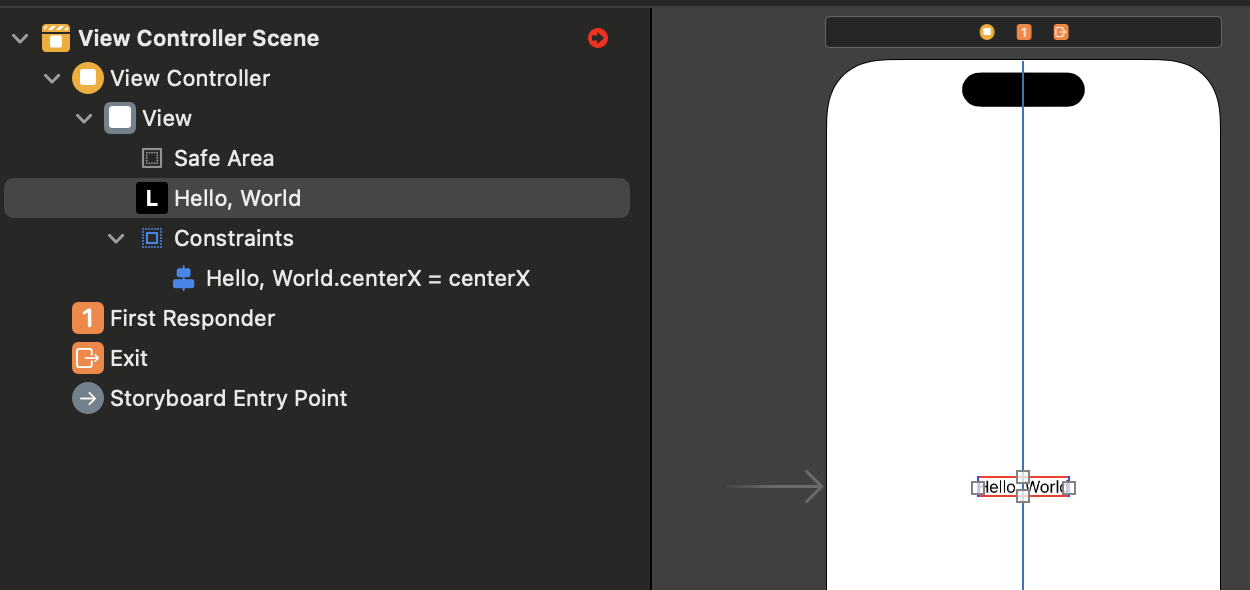Click the yellow View Controller icon in outline

(88, 78)
